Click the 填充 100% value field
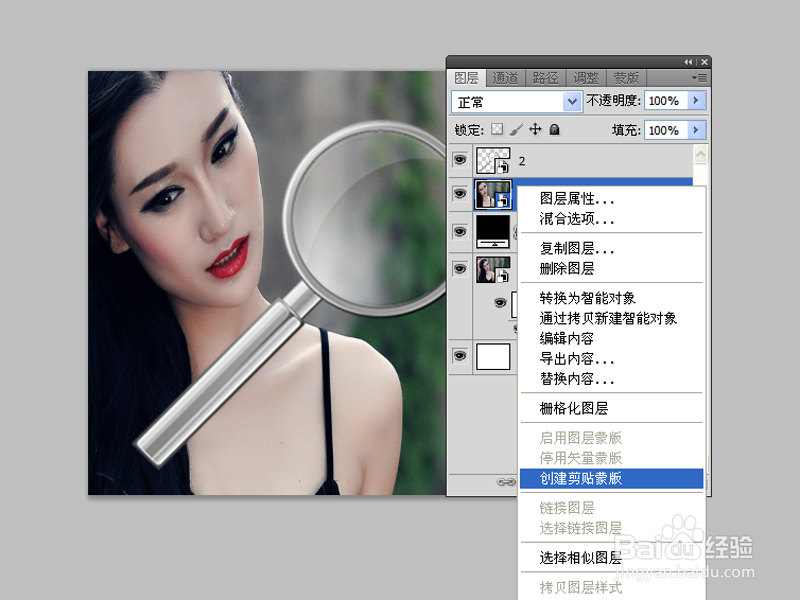 (666, 130)
